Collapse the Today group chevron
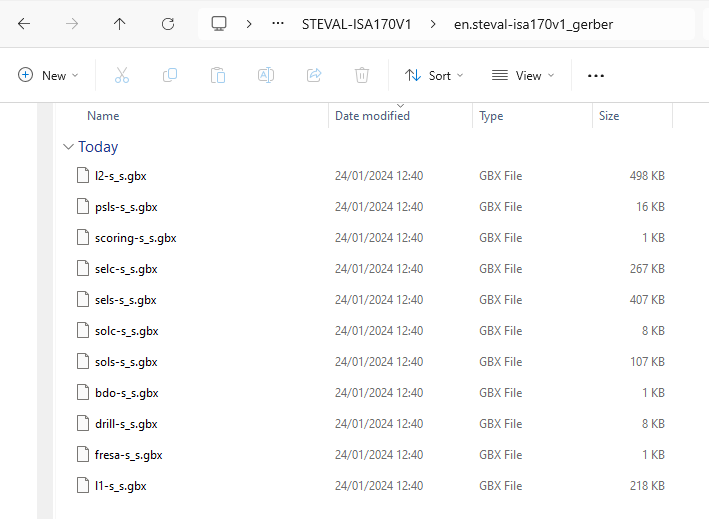The width and height of the screenshot is (709, 519). pyautogui.click(x=68, y=146)
